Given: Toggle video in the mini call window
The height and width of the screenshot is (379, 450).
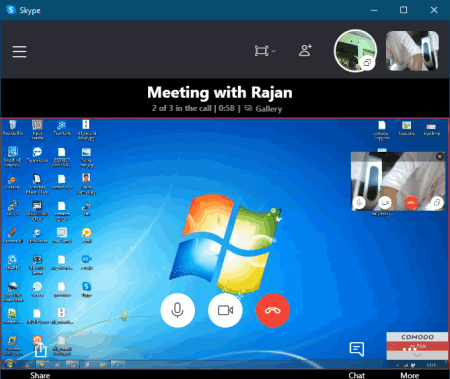Looking at the screenshot, I should (x=385, y=202).
